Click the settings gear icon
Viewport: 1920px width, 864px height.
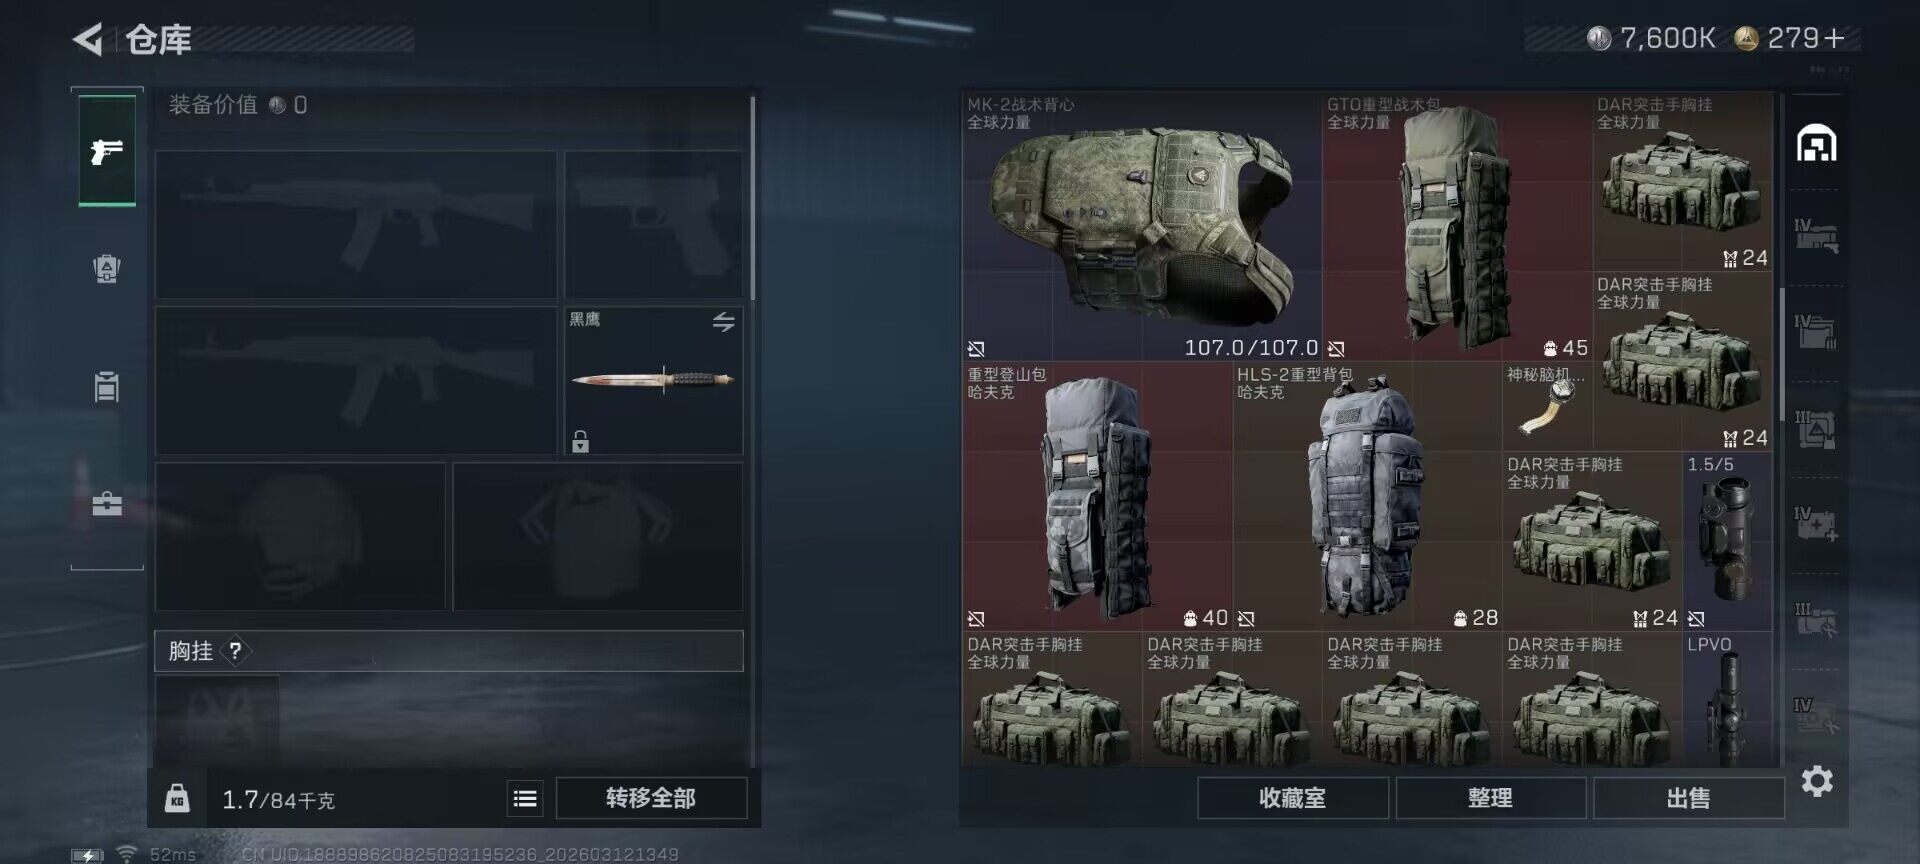1817,781
